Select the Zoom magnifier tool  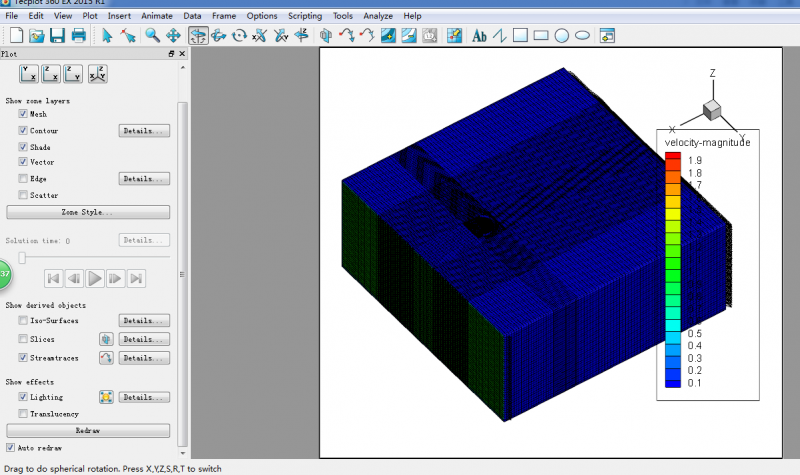pyautogui.click(x=152, y=36)
